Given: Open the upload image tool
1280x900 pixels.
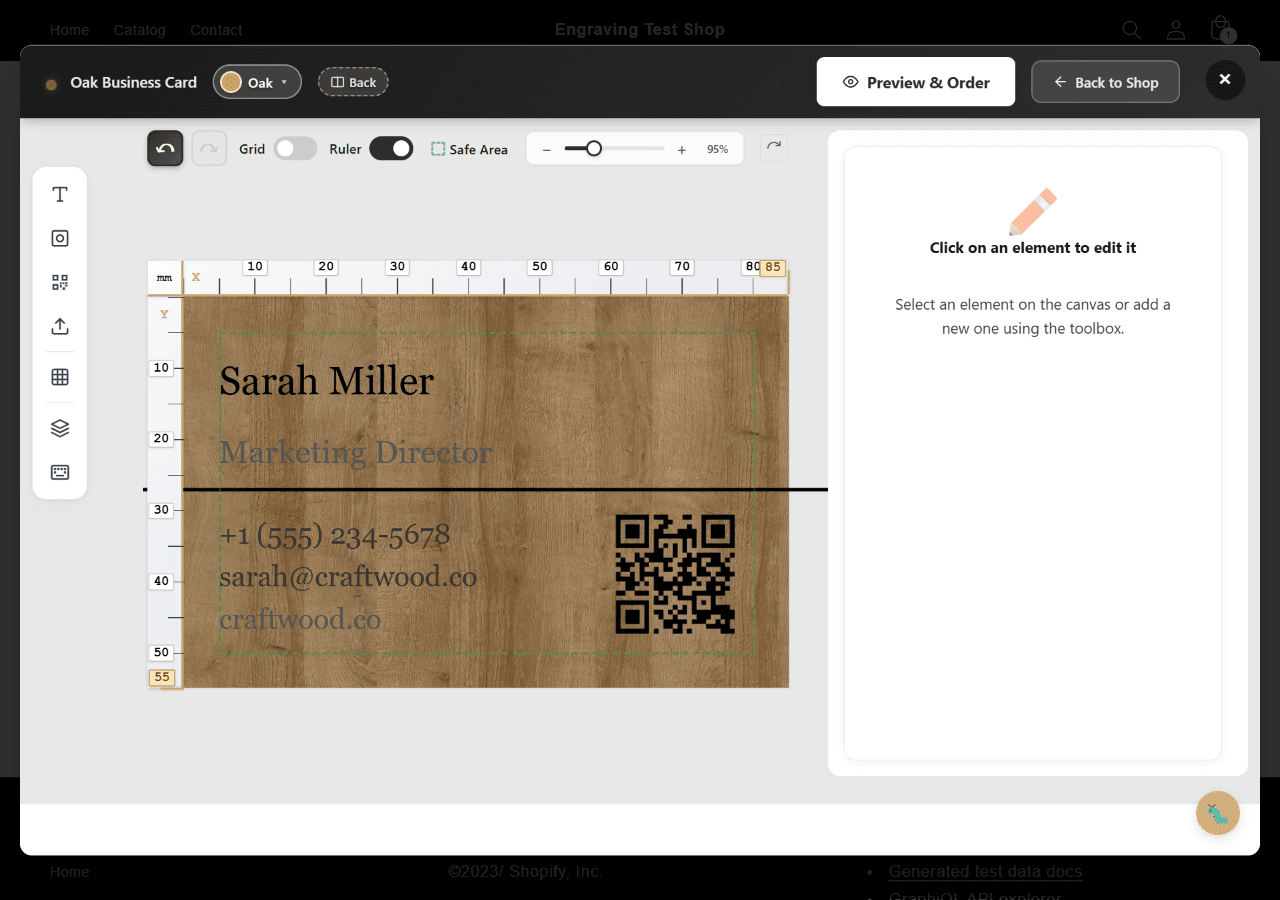Looking at the screenshot, I should click(x=59, y=326).
